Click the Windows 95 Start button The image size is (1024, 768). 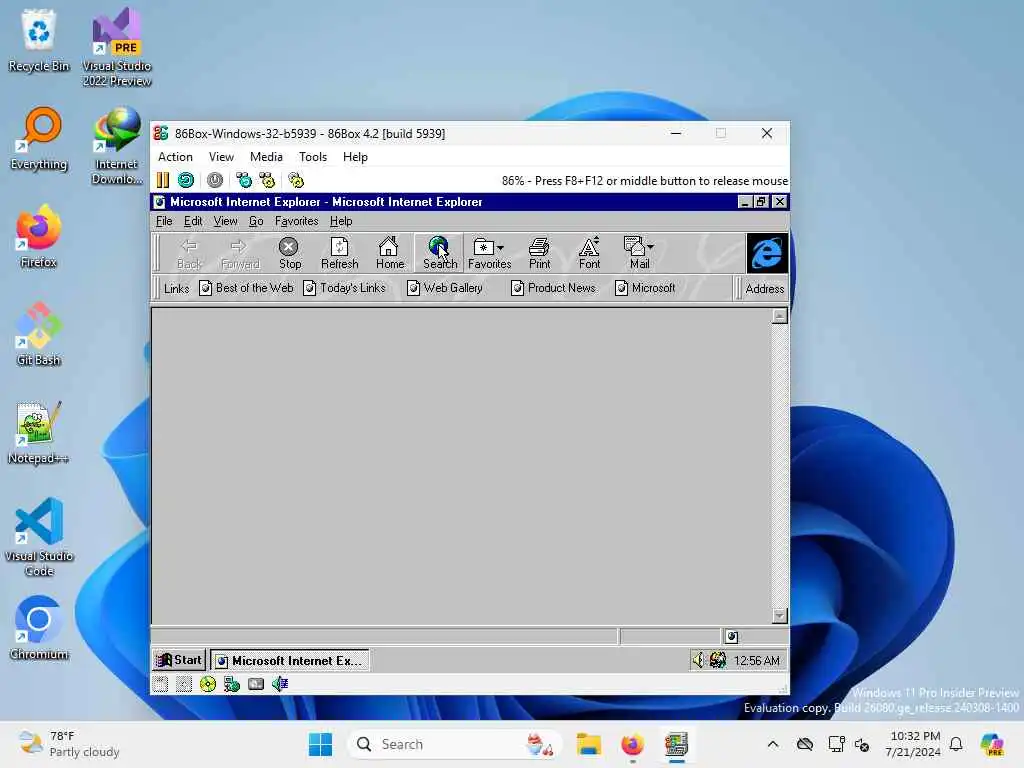tap(179, 660)
